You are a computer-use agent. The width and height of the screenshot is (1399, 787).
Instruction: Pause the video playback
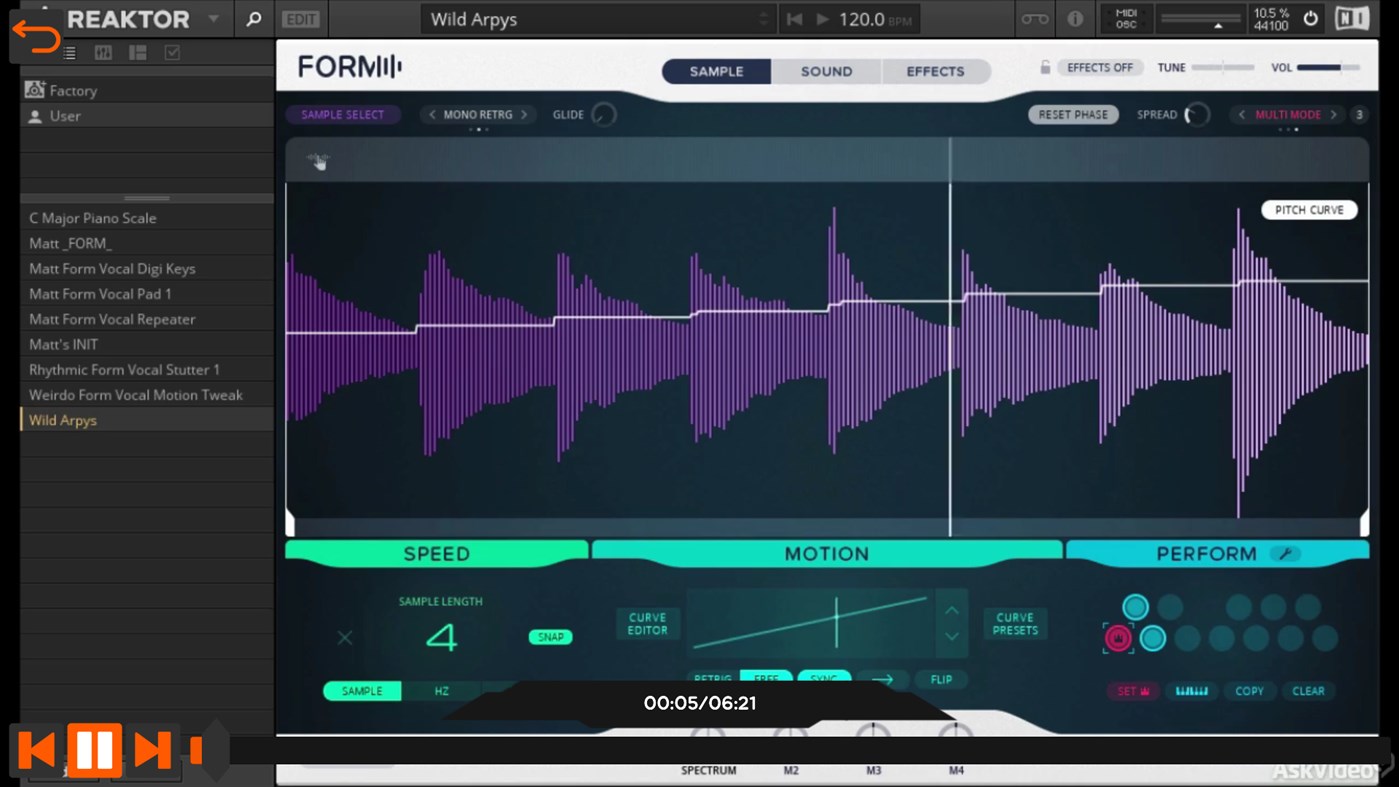[x=94, y=750]
